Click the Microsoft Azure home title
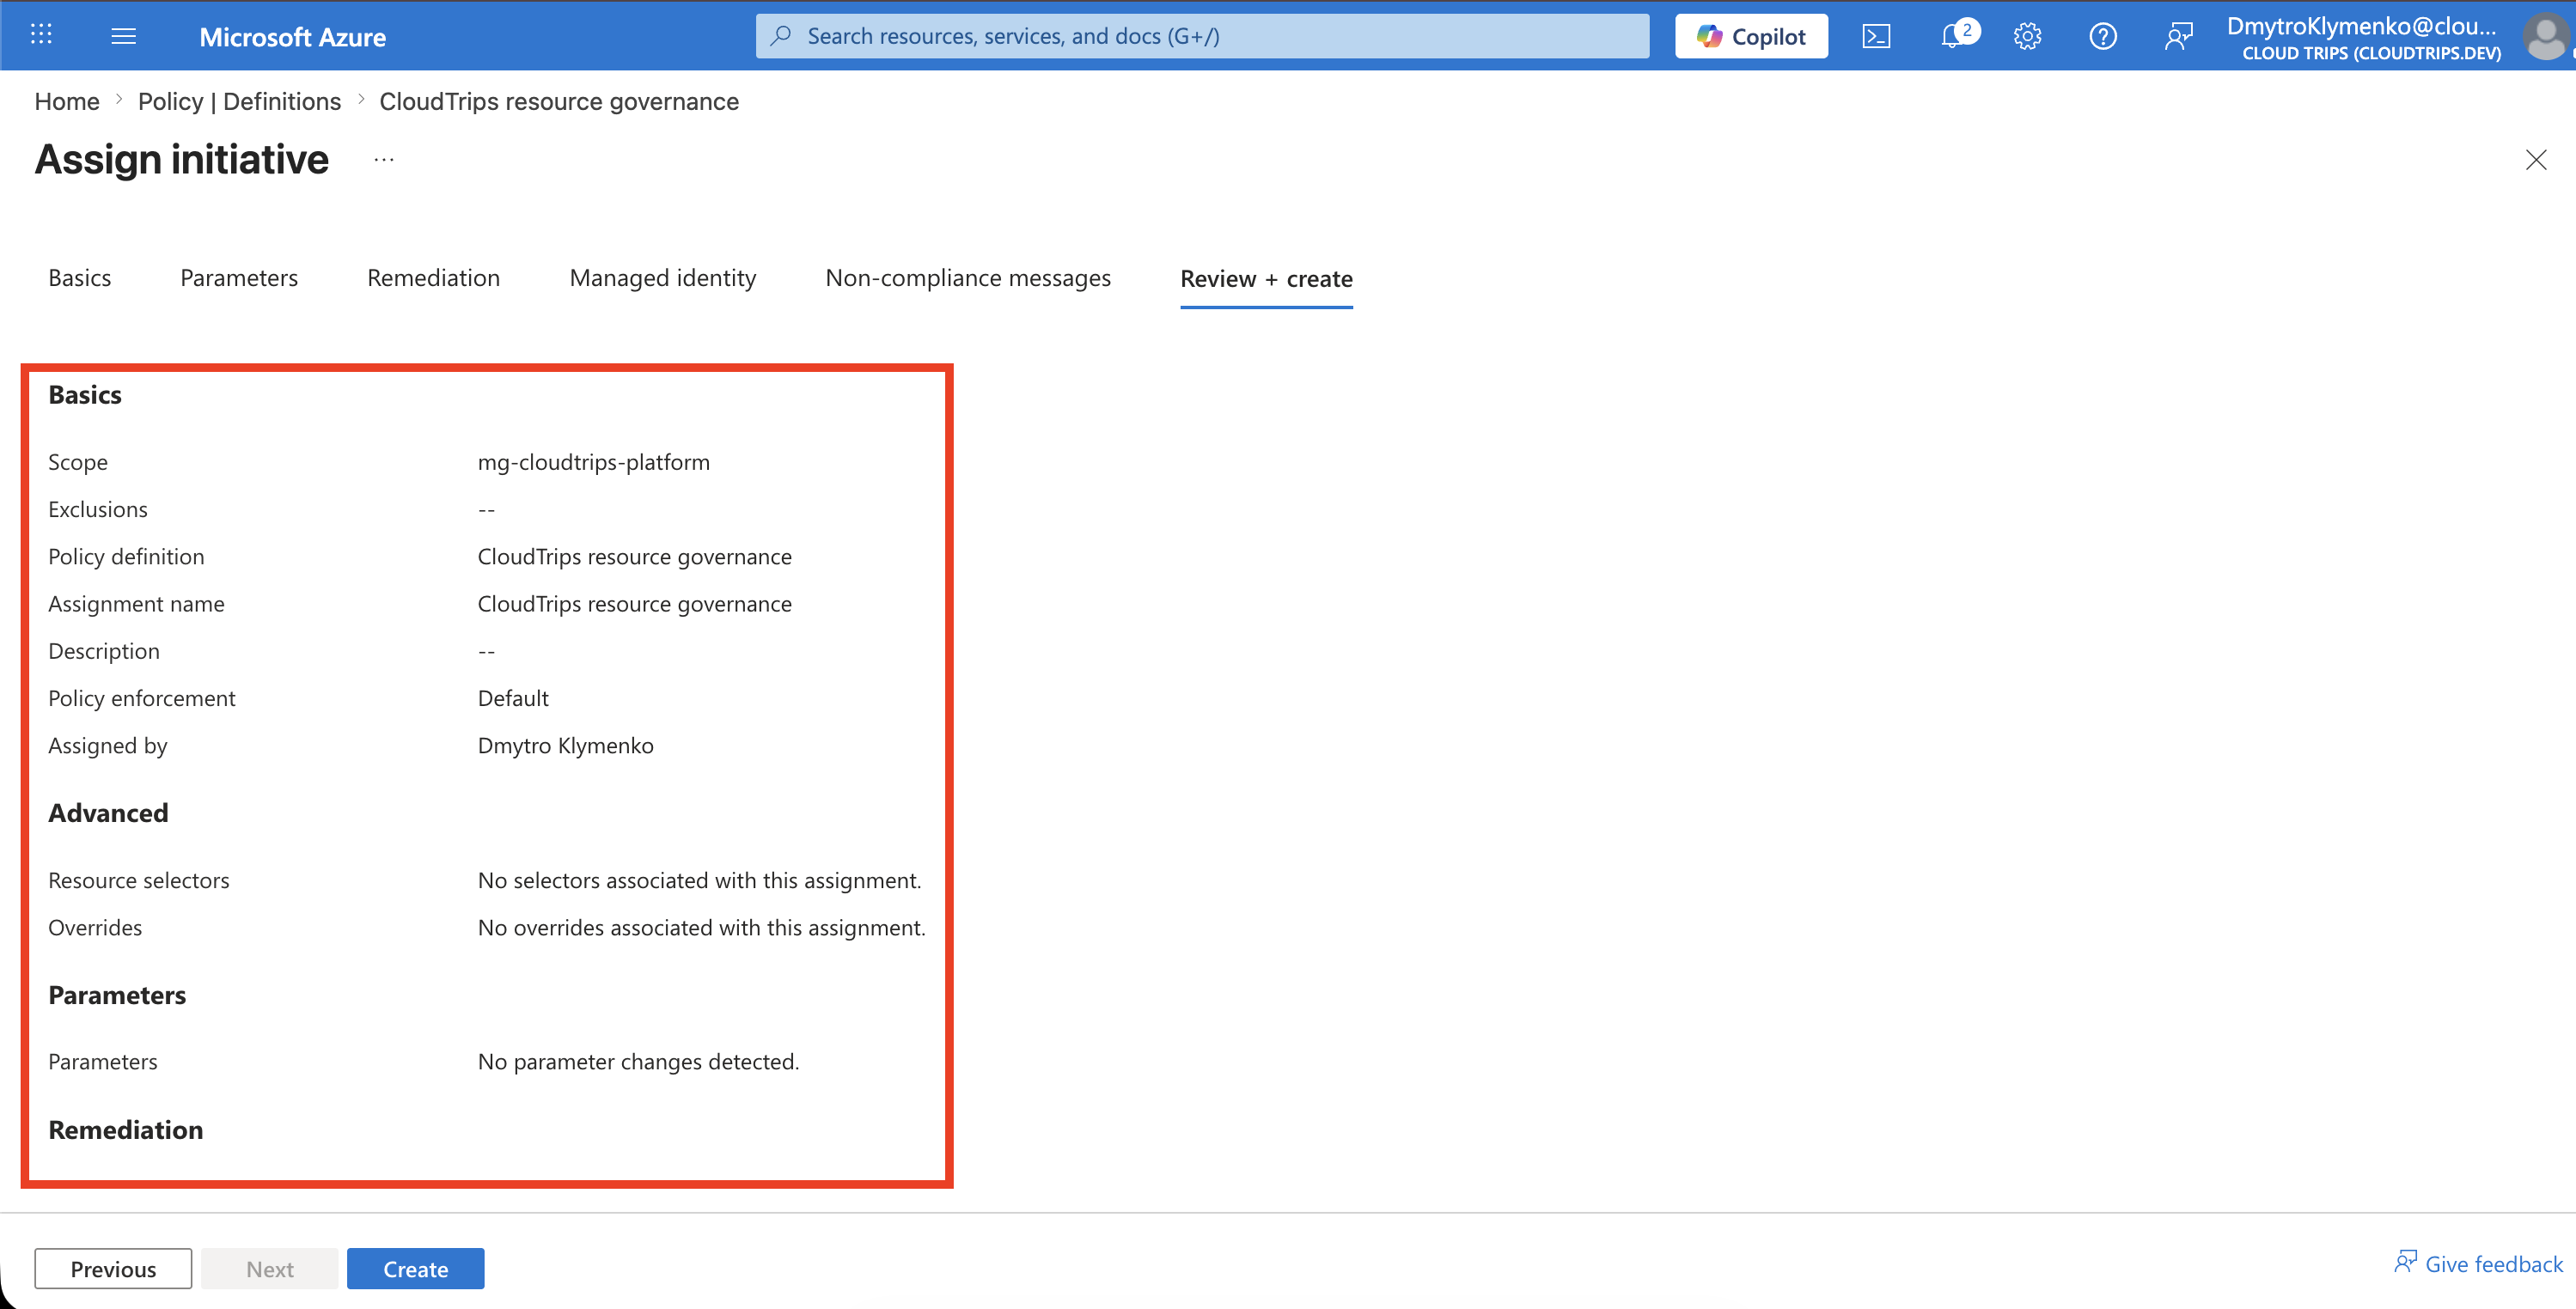 coord(292,37)
